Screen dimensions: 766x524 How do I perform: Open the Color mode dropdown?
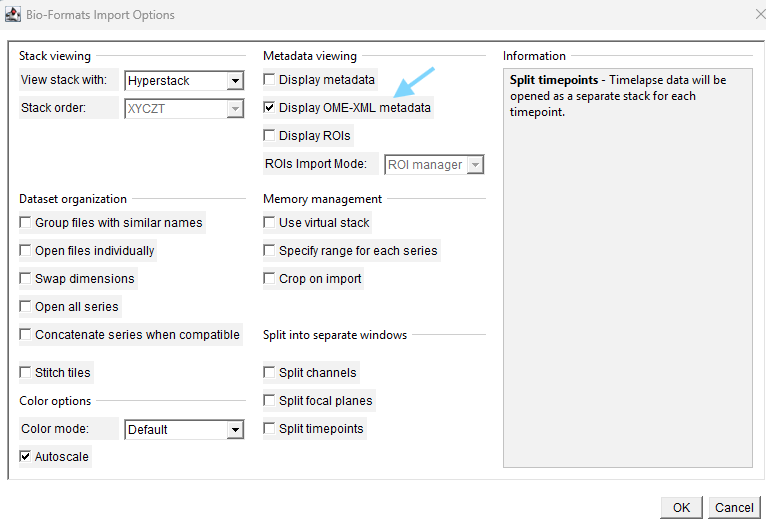[184, 430]
